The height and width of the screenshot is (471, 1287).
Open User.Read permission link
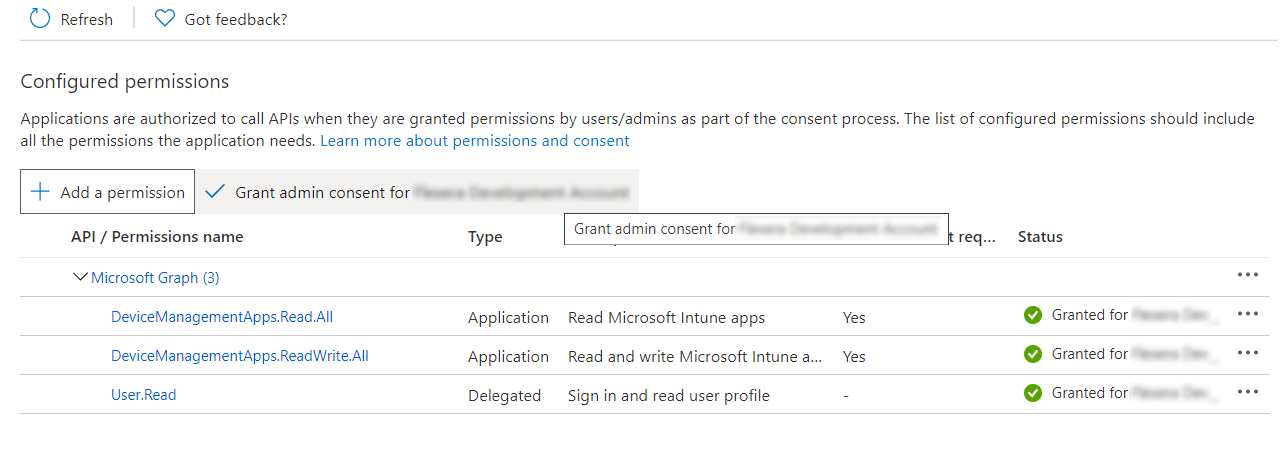(144, 395)
